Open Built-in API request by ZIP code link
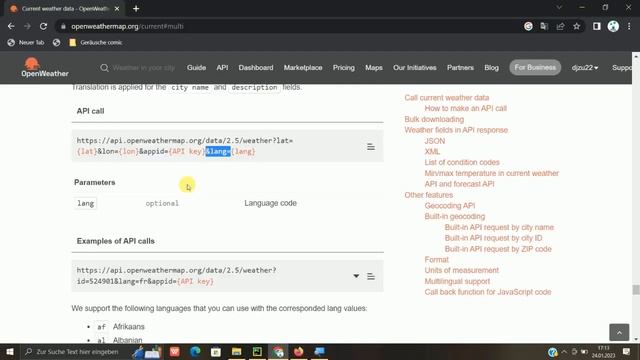The width and height of the screenshot is (640, 360). tap(498, 249)
